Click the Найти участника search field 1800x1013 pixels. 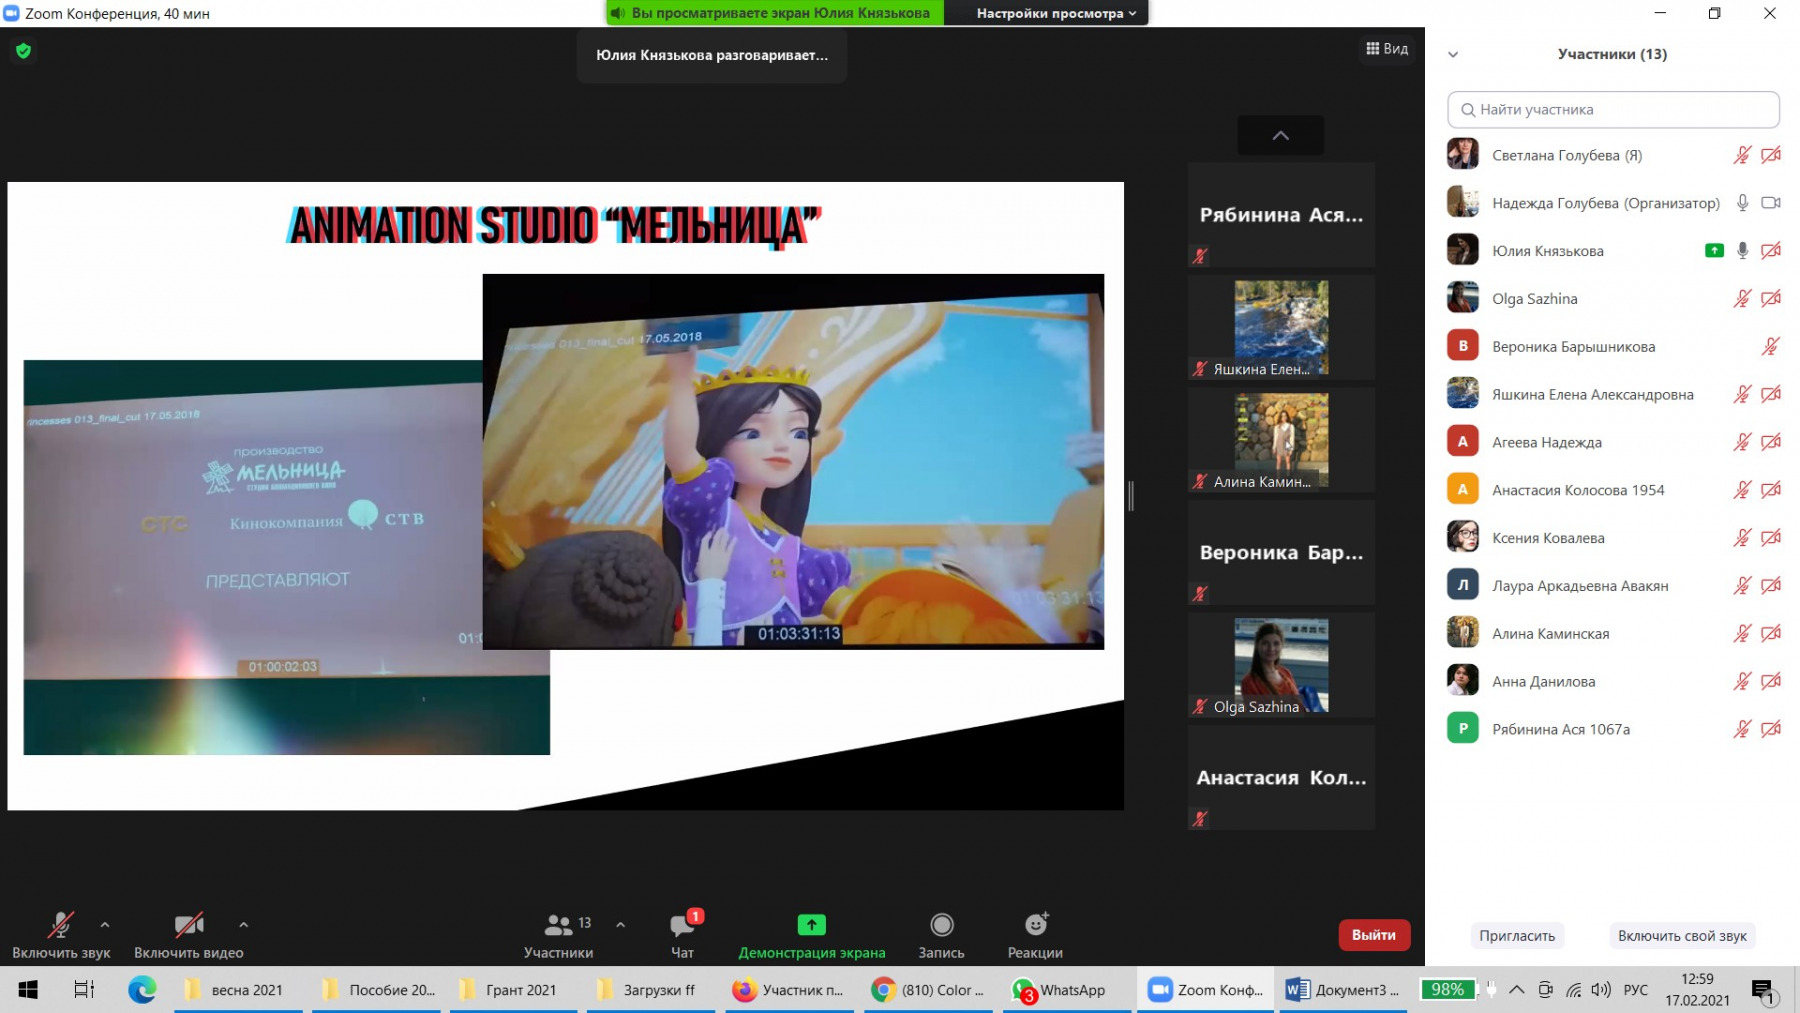1613,110
